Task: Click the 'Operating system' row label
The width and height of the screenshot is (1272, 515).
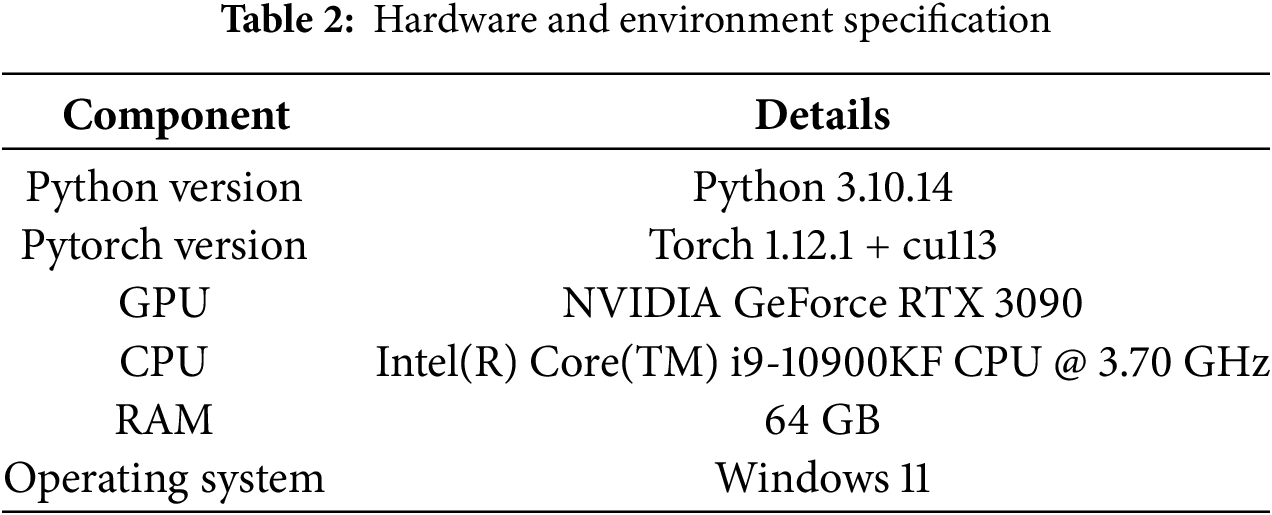Action: click(x=164, y=477)
